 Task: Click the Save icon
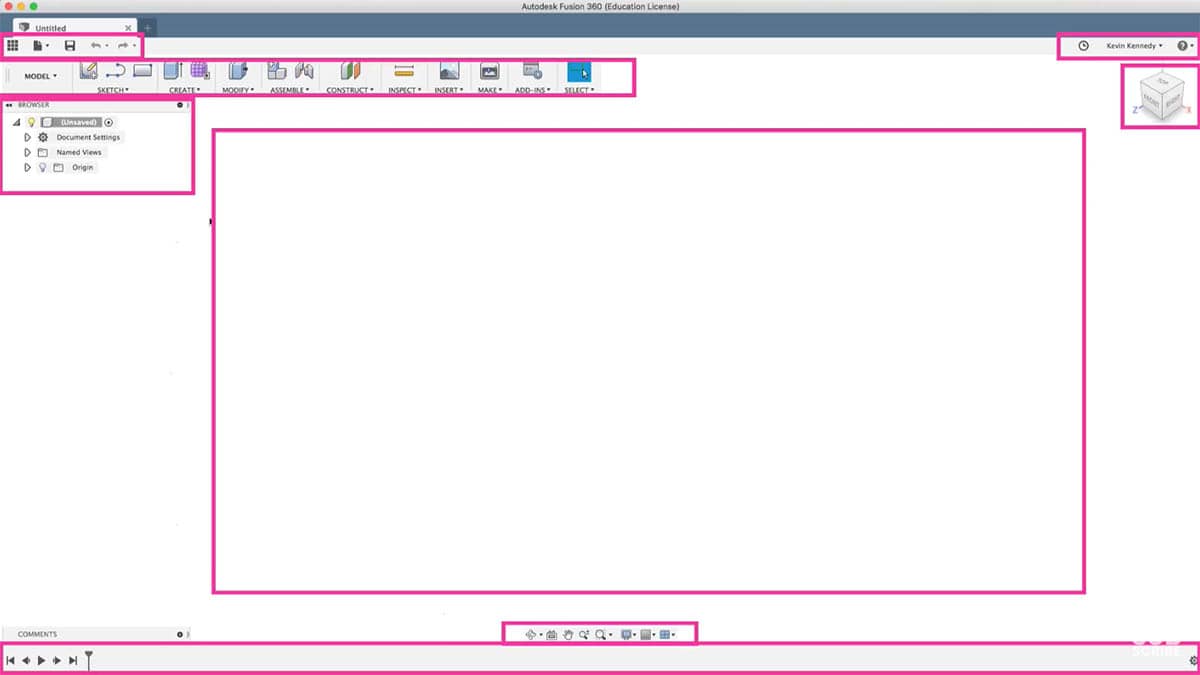[70, 46]
